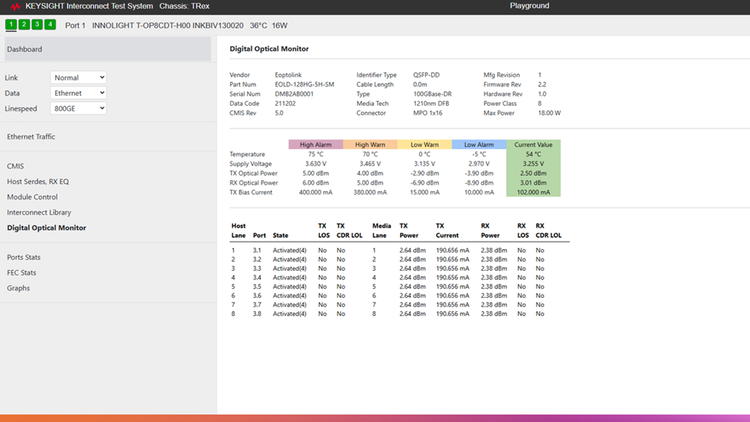Select Digital Optical Monitor in sidebar
This screenshot has height=422, width=750.
pos(46,228)
